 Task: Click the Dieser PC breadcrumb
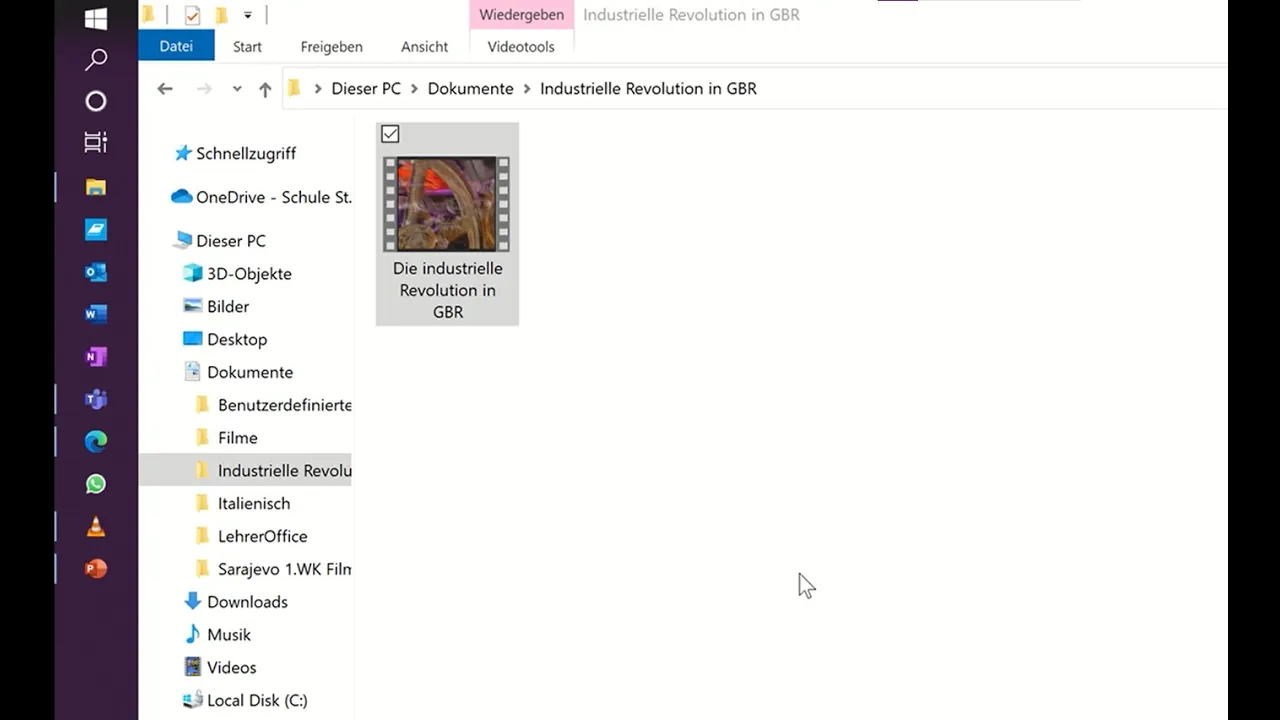click(x=366, y=89)
